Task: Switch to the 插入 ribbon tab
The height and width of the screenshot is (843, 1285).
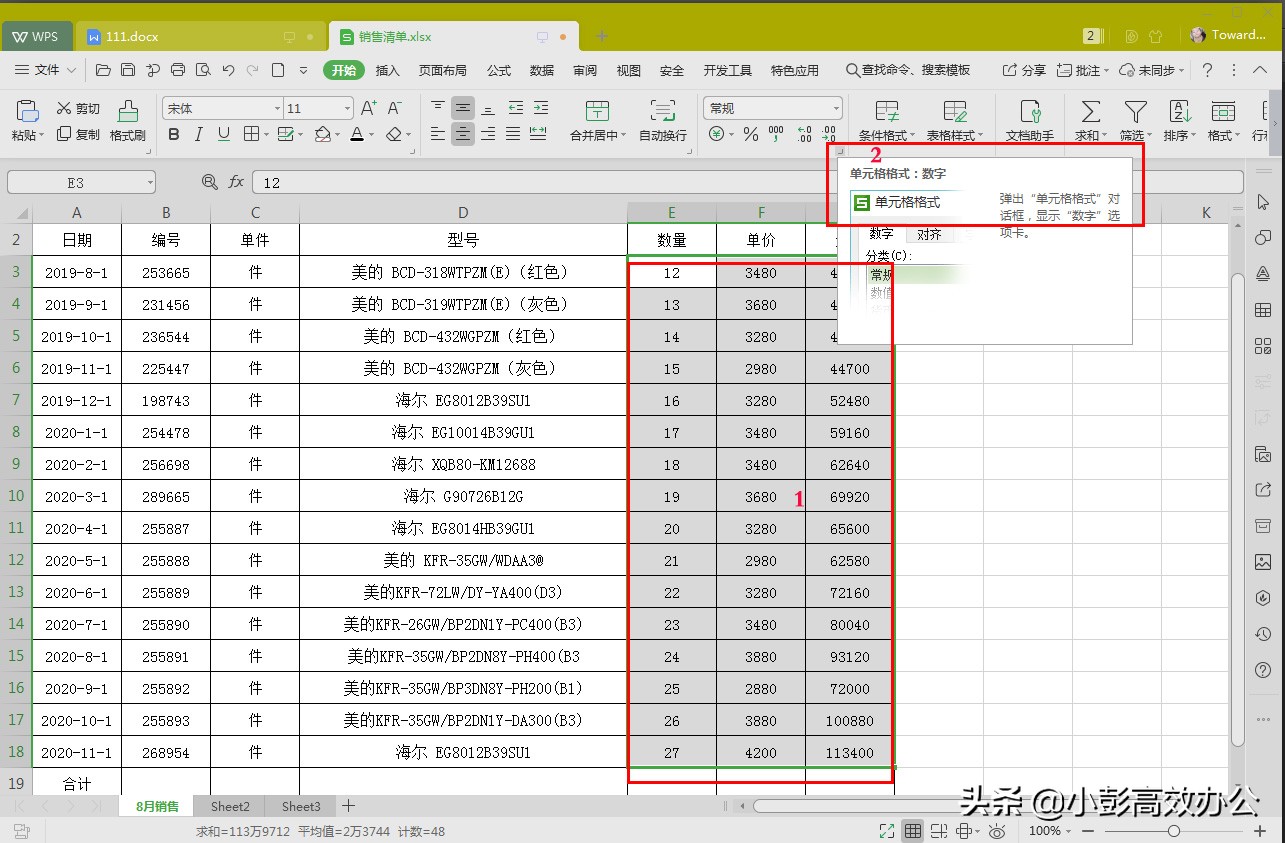Action: point(389,70)
